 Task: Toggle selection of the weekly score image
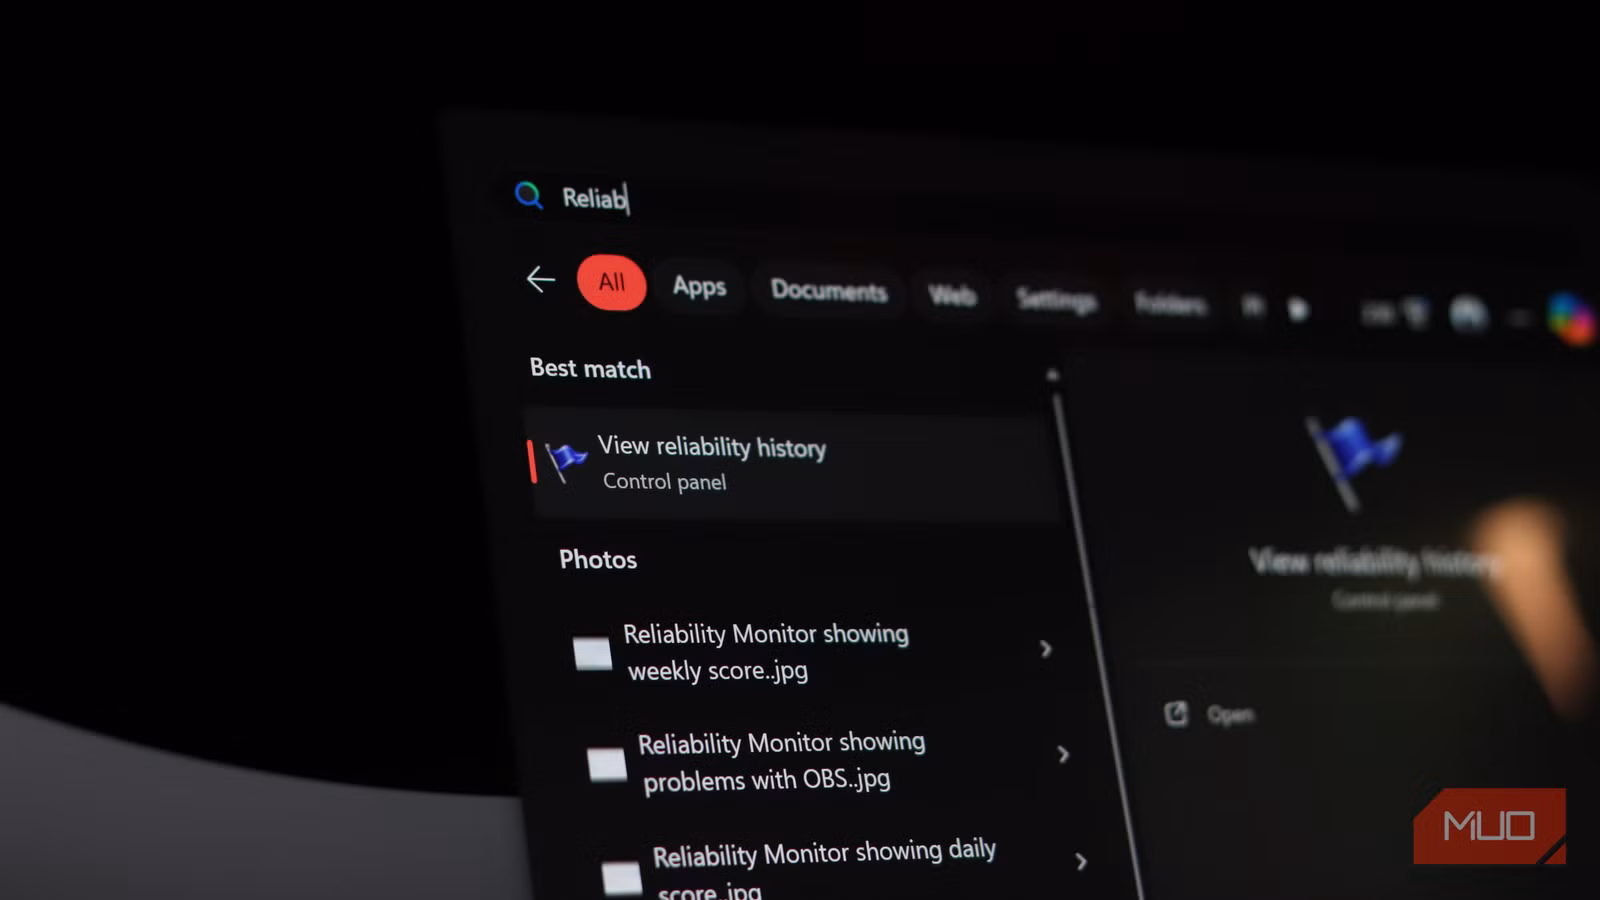coord(592,652)
